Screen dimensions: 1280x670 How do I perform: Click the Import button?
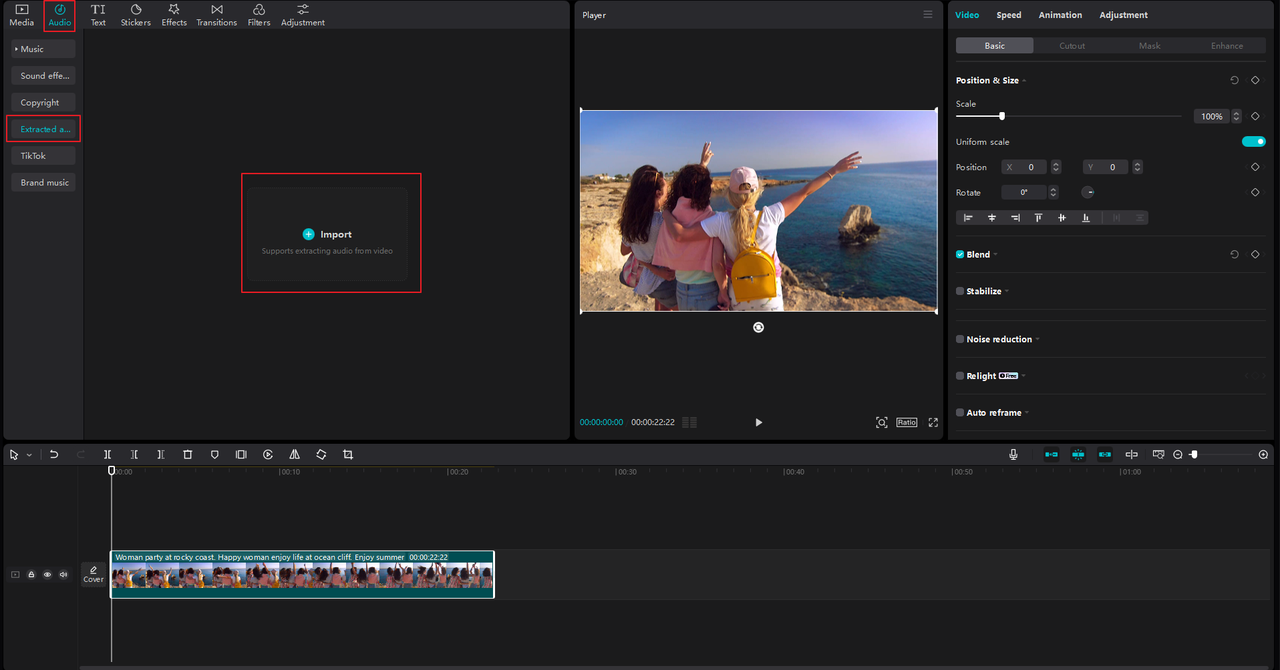(x=328, y=234)
